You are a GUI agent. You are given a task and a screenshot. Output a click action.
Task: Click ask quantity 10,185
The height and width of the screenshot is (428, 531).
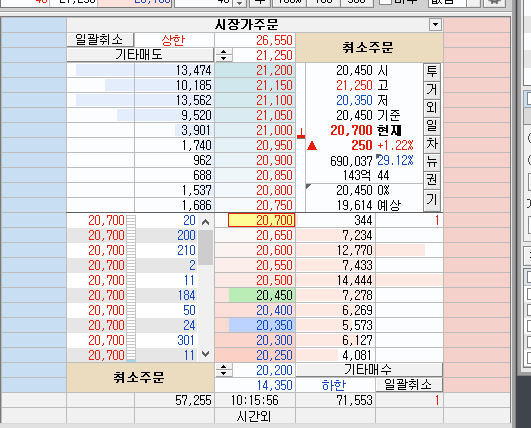[174, 85]
